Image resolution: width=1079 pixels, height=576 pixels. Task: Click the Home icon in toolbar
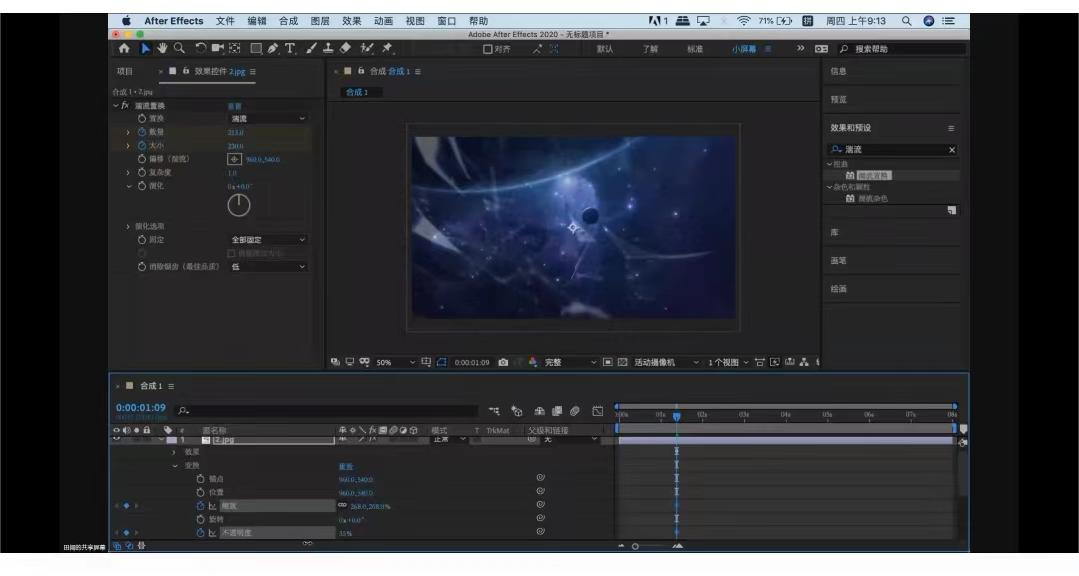pos(126,48)
